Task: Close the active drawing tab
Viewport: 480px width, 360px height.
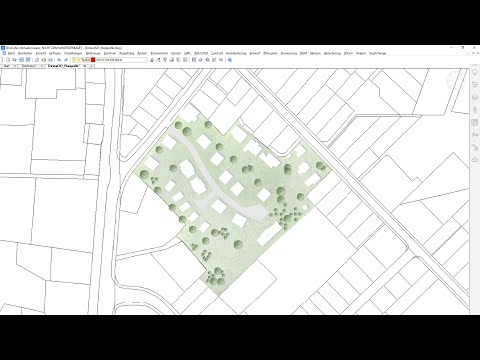Action: point(84,66)
